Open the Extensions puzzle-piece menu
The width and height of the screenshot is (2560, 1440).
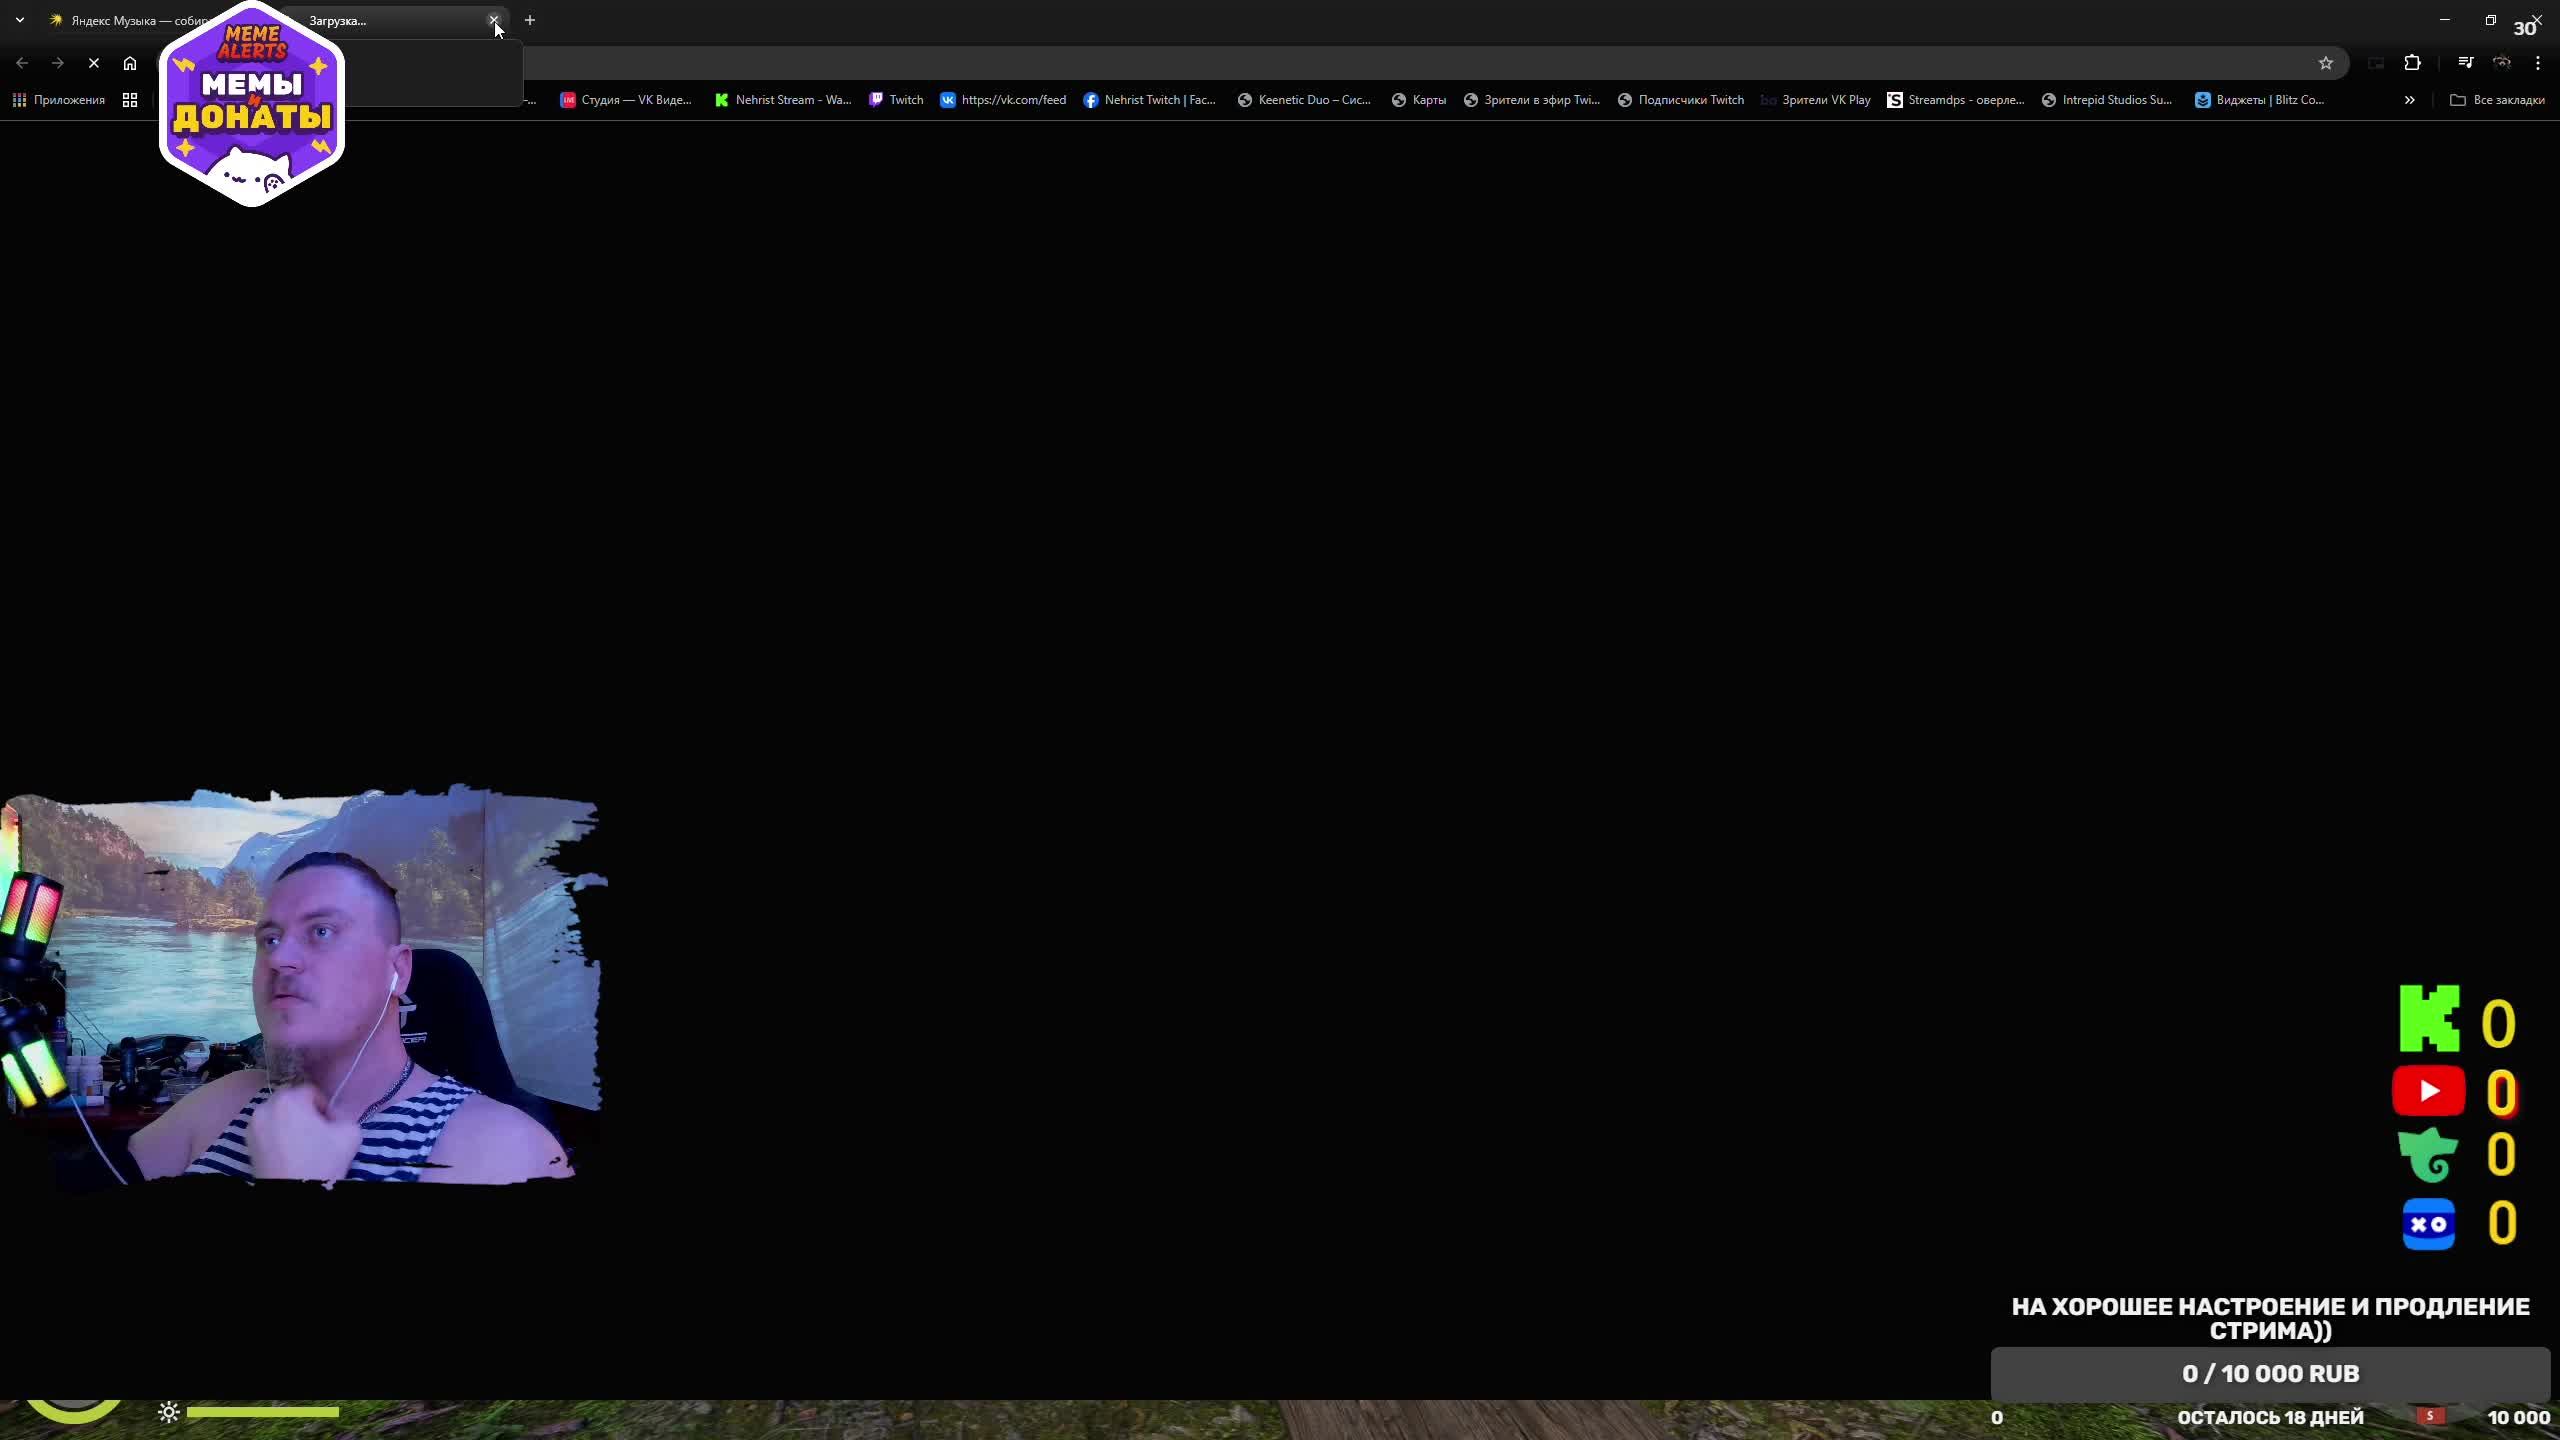[2413, 63]
